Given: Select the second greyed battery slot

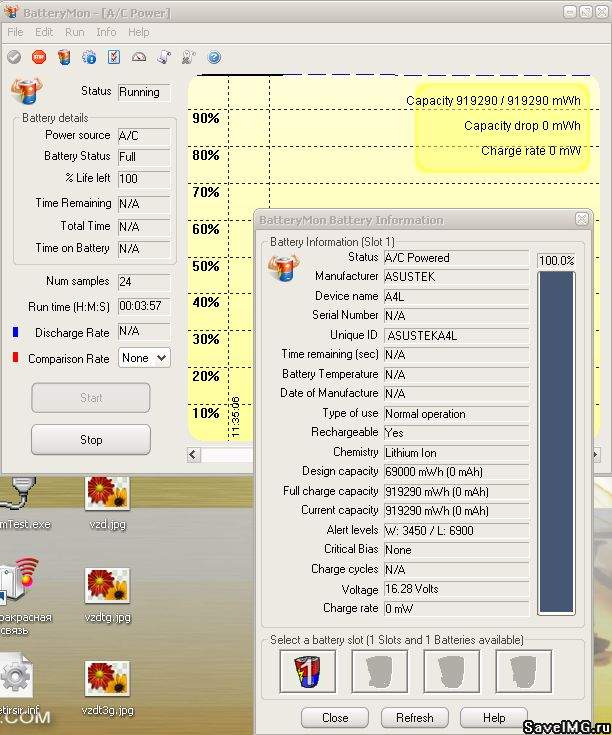Looking at the screenshot, I should click(379, 671).
